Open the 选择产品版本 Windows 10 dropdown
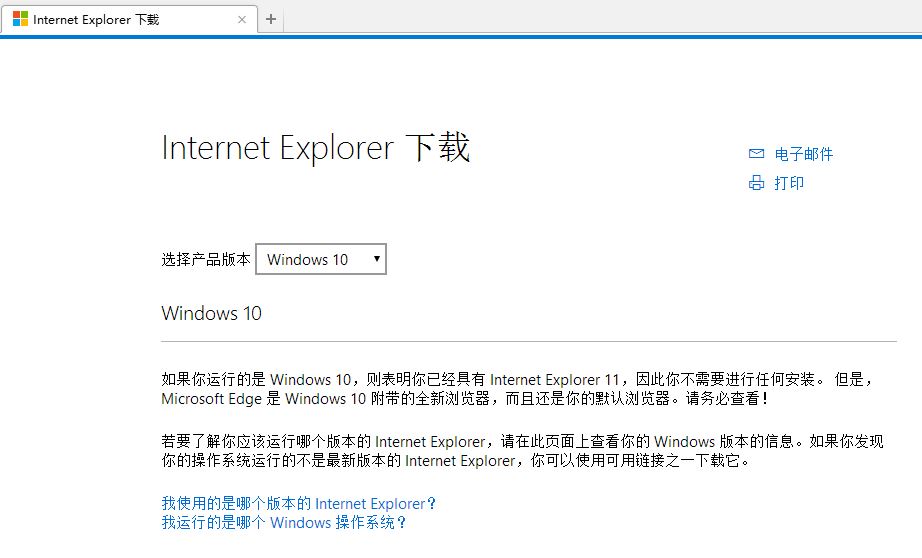The image size is (922, 558). tap(321, 259)
